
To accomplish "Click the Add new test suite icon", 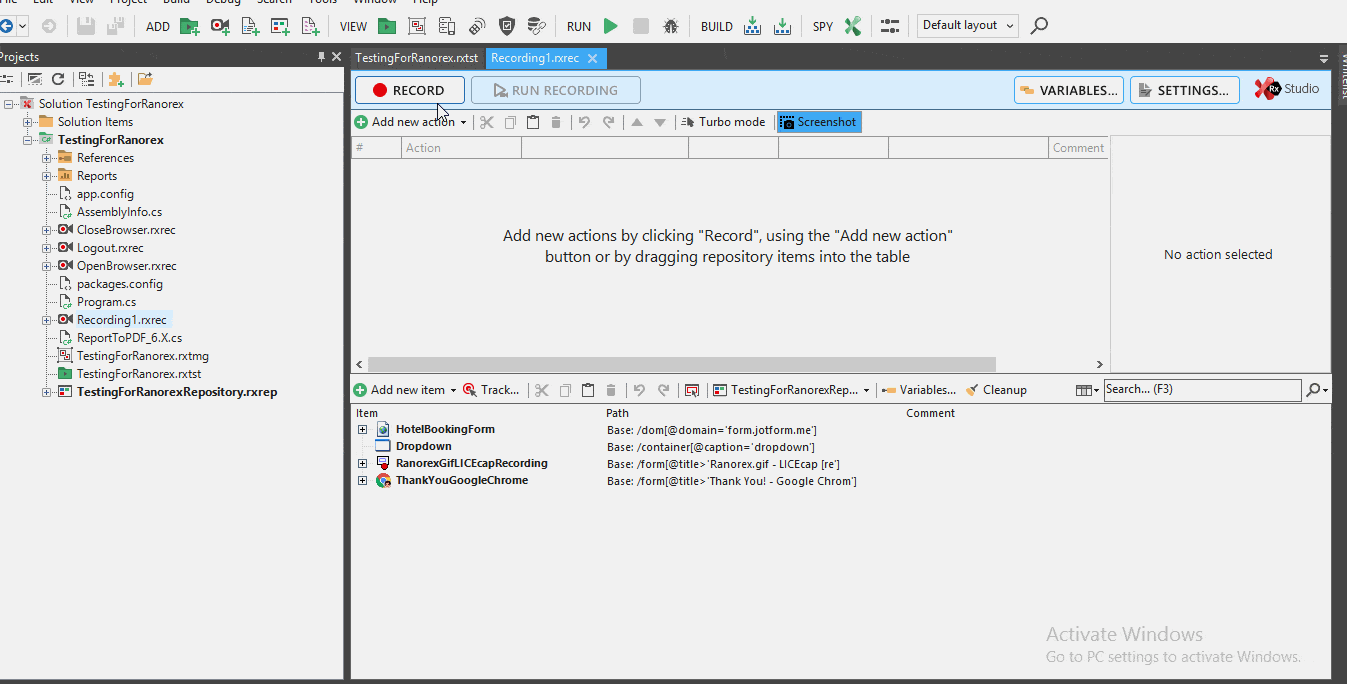I will coord(190,27).
